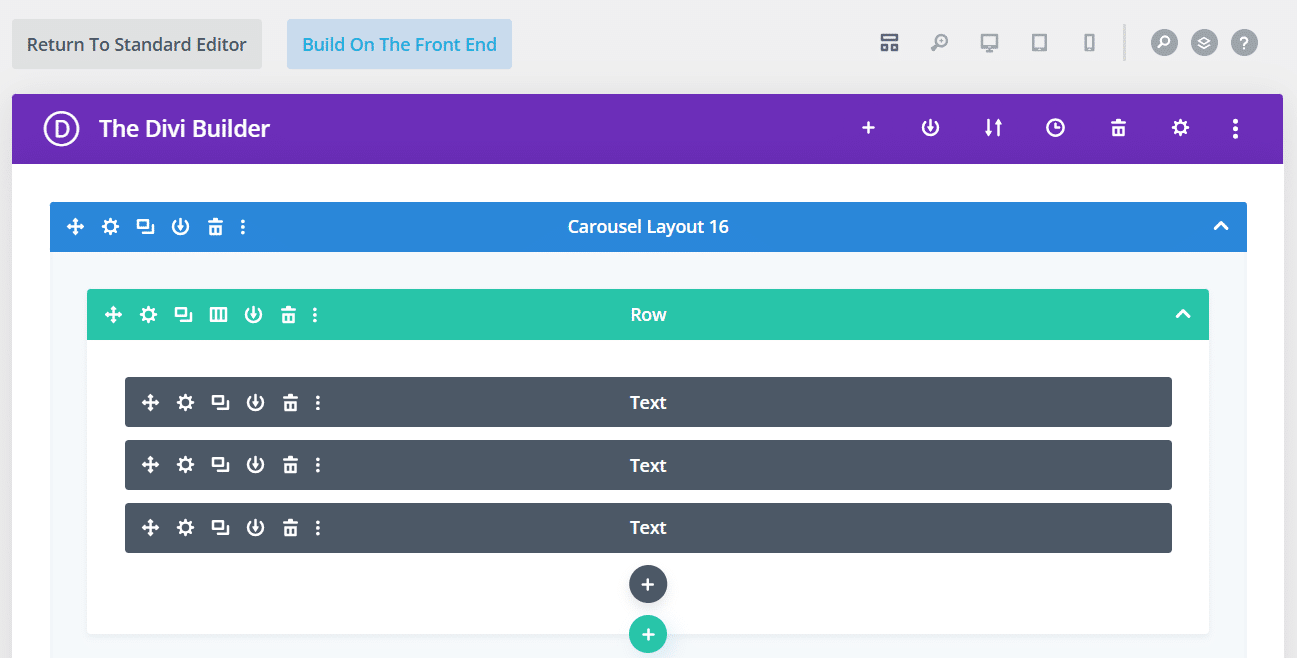Open the layers view panel
The height and width of the screenshot is (658, 1297).
click(1204, 43)
